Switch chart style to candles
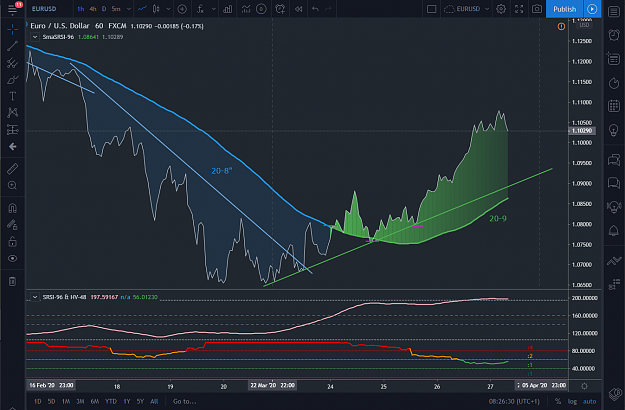625x410 pixels. [x=156, y=9]
